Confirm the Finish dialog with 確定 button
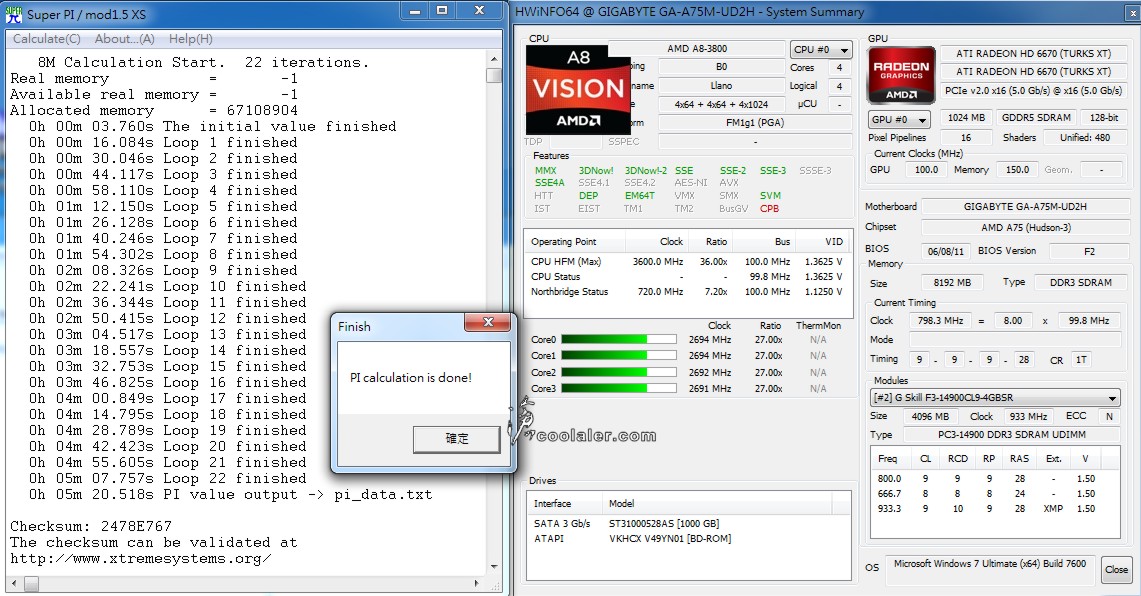The image size is (1141, 596). (457, 439)
